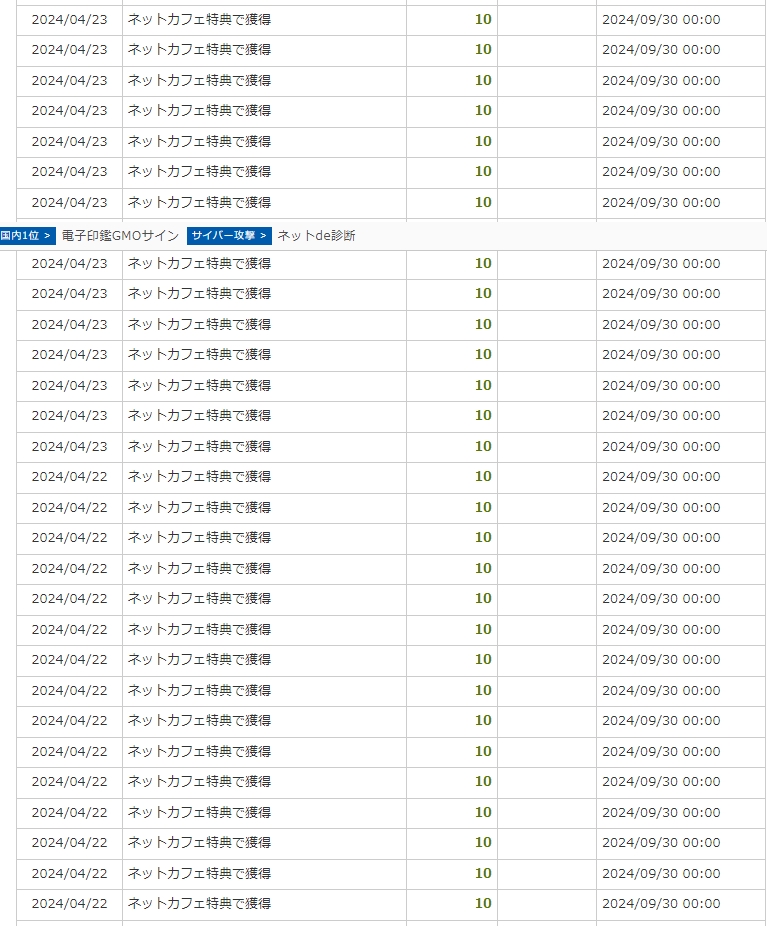Click the expiry date just below the banner
The height and width of the screenshot is (926, 767).
click(x=660, y=264)
